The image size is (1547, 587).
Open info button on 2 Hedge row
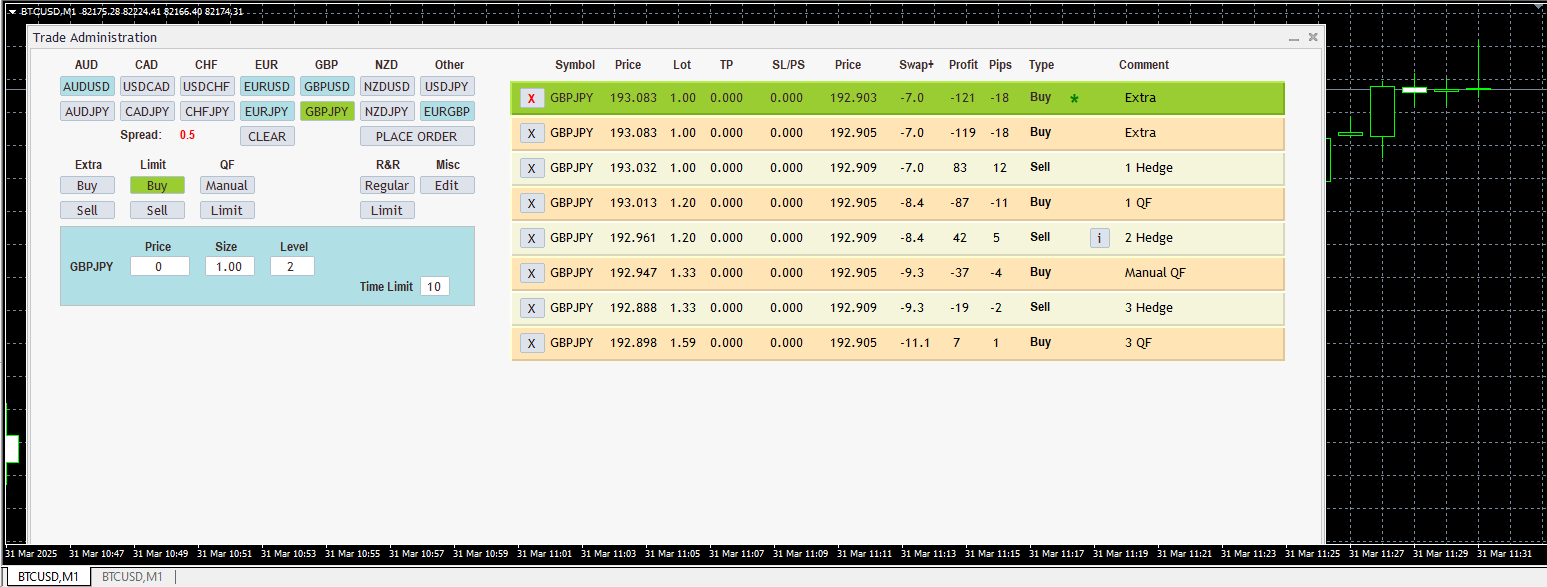1099,238
